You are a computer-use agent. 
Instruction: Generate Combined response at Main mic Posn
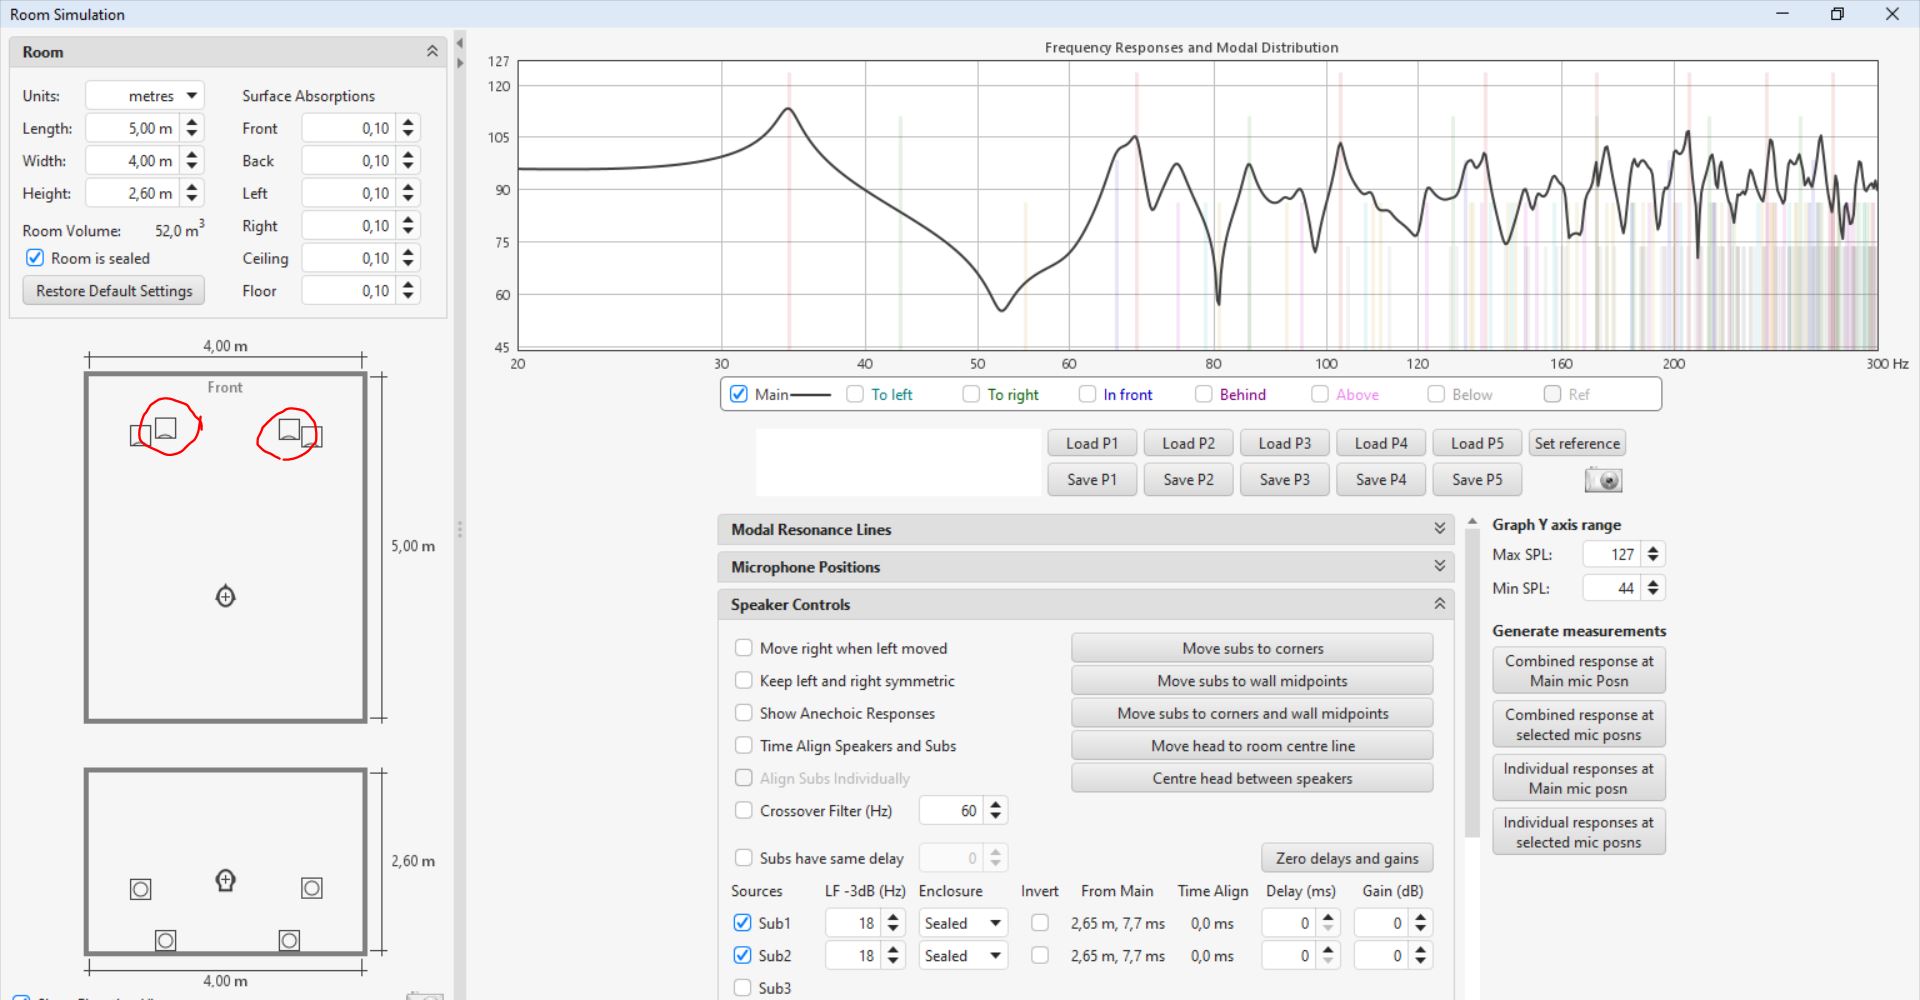click(1579, 671)
